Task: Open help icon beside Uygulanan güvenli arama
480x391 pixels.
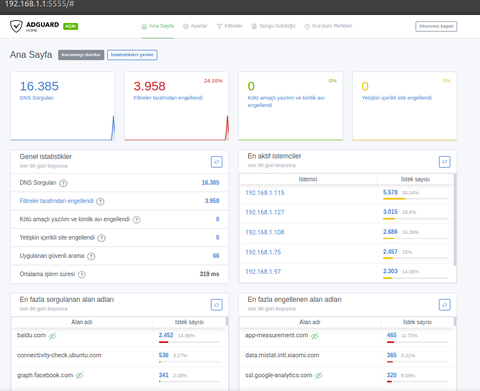Action: [91, 256]
